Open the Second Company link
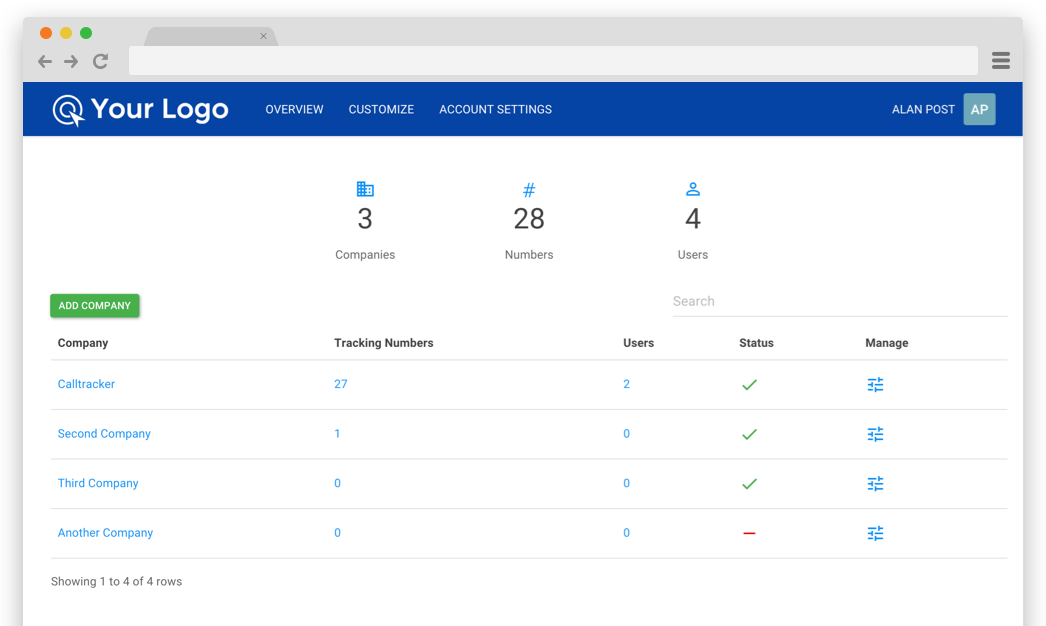Viewport: 1046px width, 626px height. 104,434
